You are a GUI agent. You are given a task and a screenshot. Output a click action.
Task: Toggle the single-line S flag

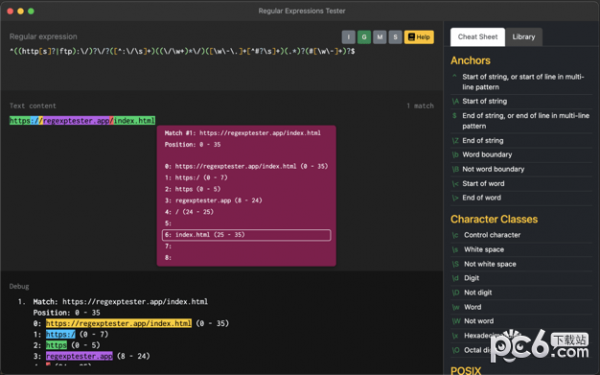[x=395, y=37]
